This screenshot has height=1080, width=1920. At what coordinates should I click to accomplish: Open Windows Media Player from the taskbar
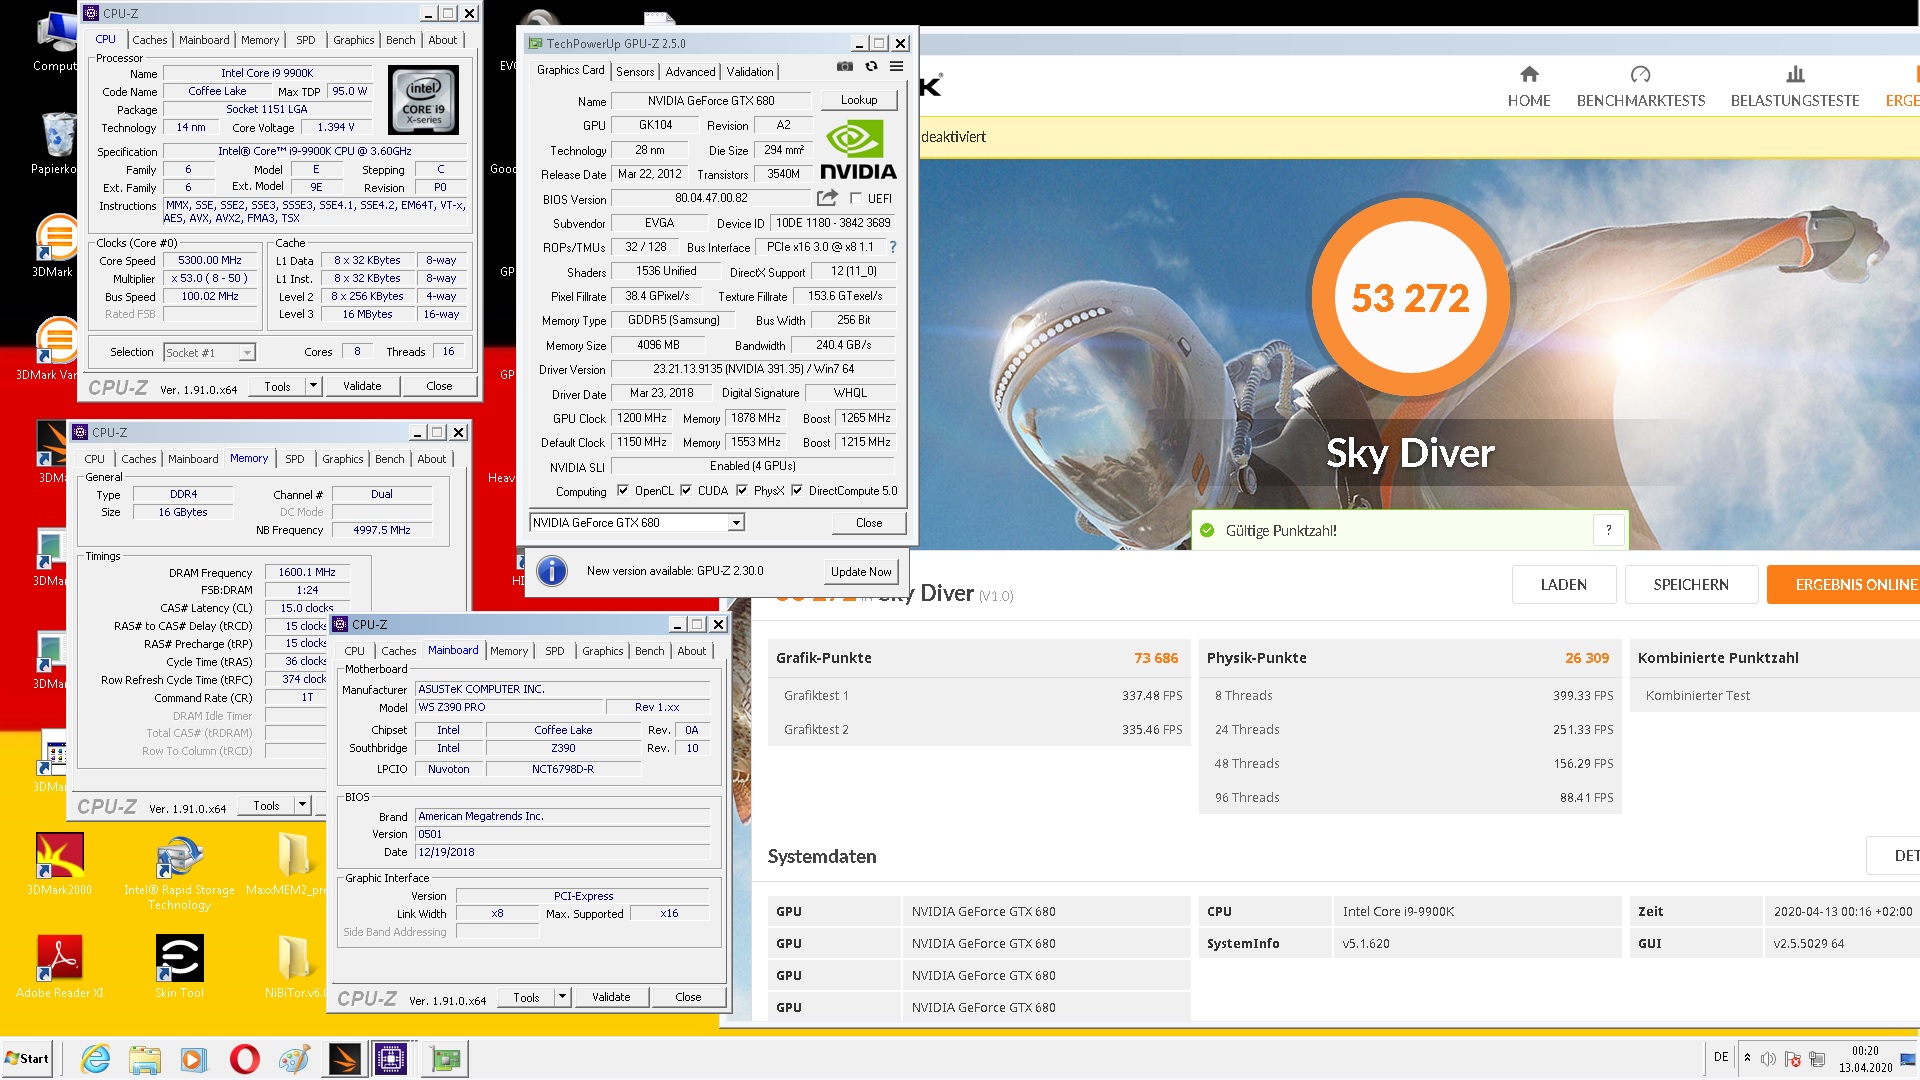point(194,1059)
